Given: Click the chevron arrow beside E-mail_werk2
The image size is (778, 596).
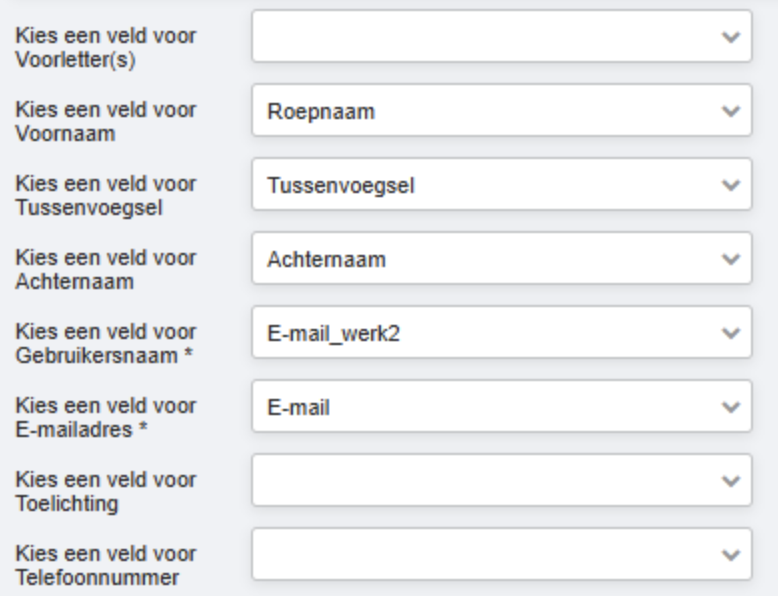Looking at the screenshot, I should [x=731, y=333].
